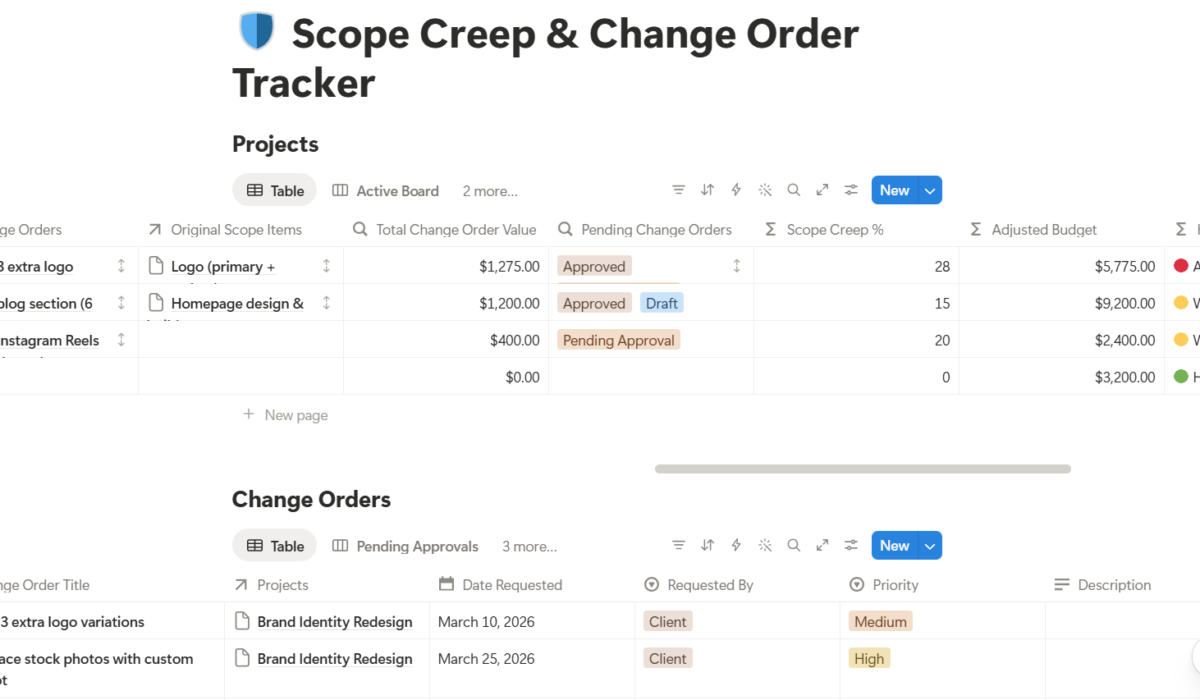Click the New button on Change Orders
The width and height of the screenshot is (1200, 700).
(893, 545)
